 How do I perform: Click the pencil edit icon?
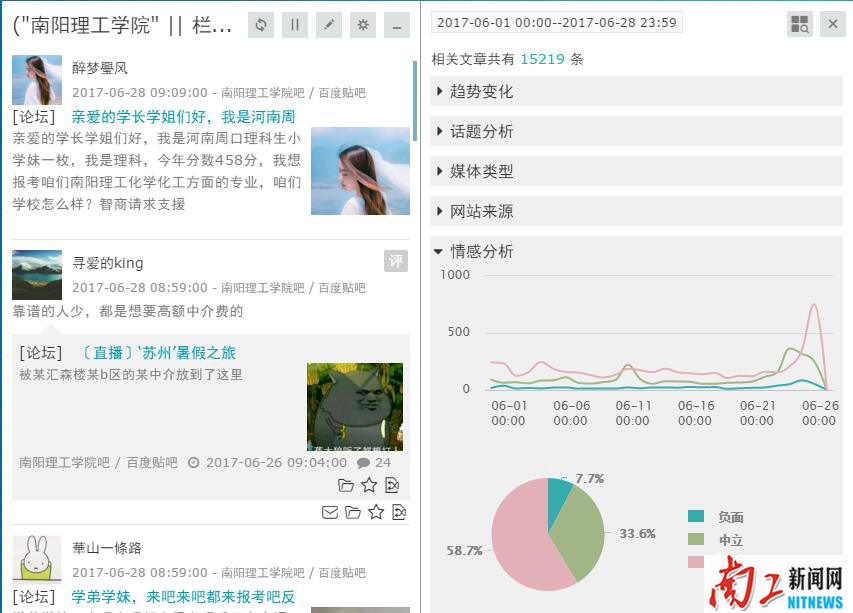point(329,25)
